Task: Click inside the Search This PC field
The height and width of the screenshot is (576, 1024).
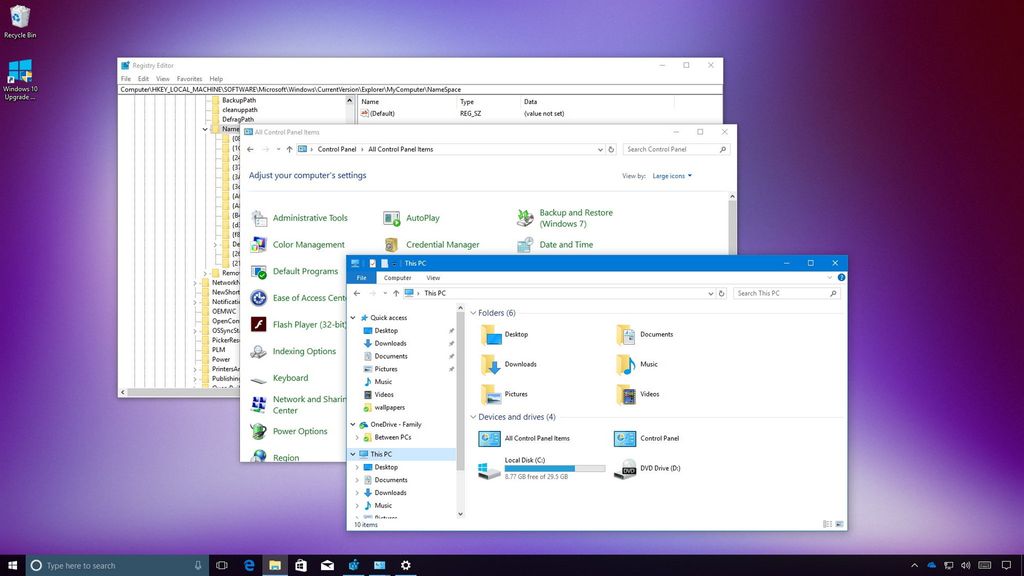Action: pyautogui.click(x=782, y=293)
